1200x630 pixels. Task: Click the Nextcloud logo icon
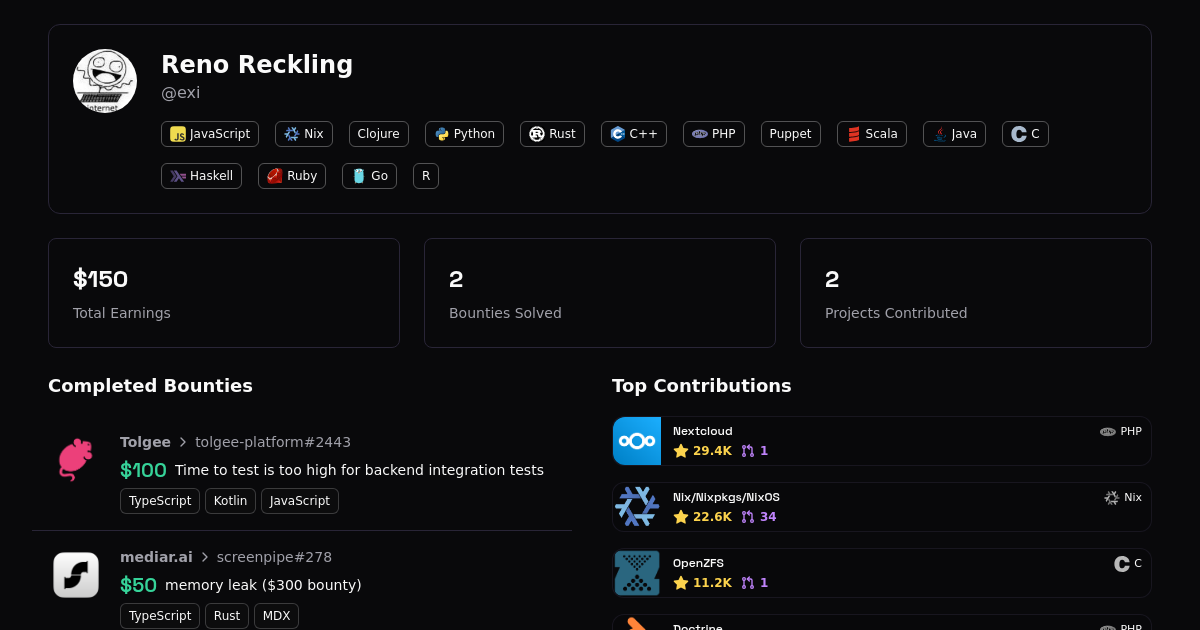(x=637, y=441)
